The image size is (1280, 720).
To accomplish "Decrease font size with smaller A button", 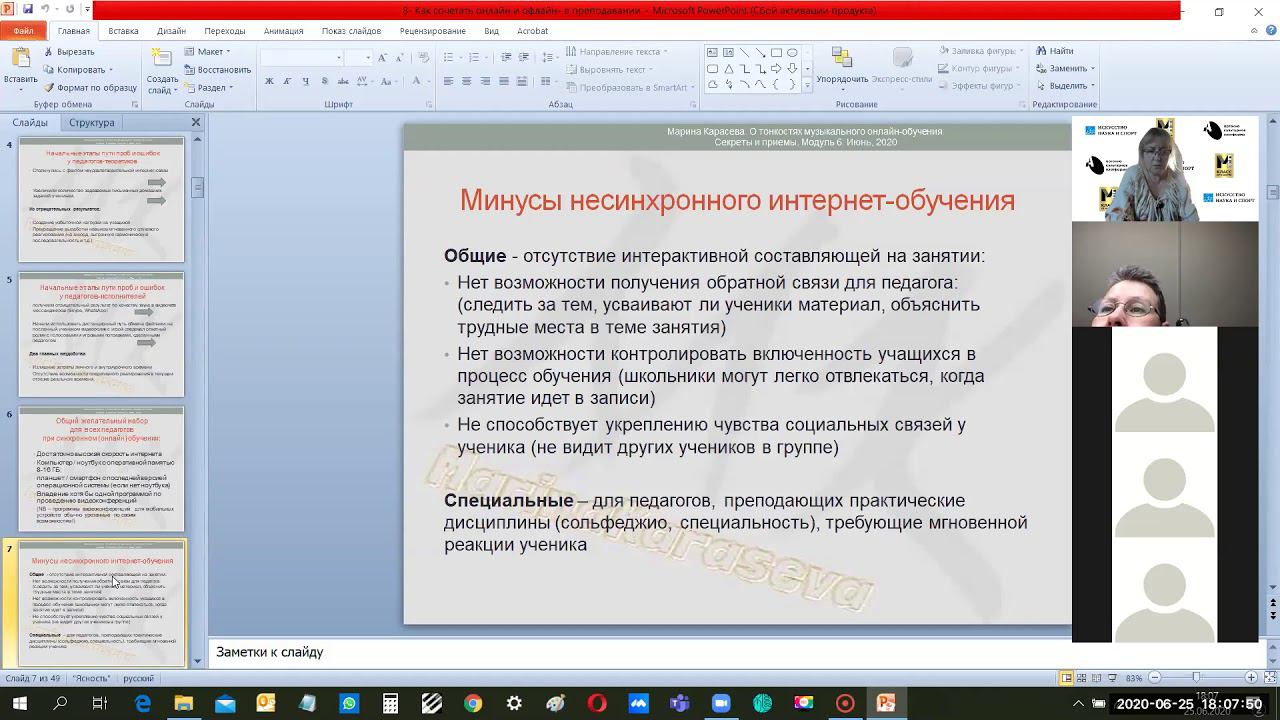I will pos(398,57).
